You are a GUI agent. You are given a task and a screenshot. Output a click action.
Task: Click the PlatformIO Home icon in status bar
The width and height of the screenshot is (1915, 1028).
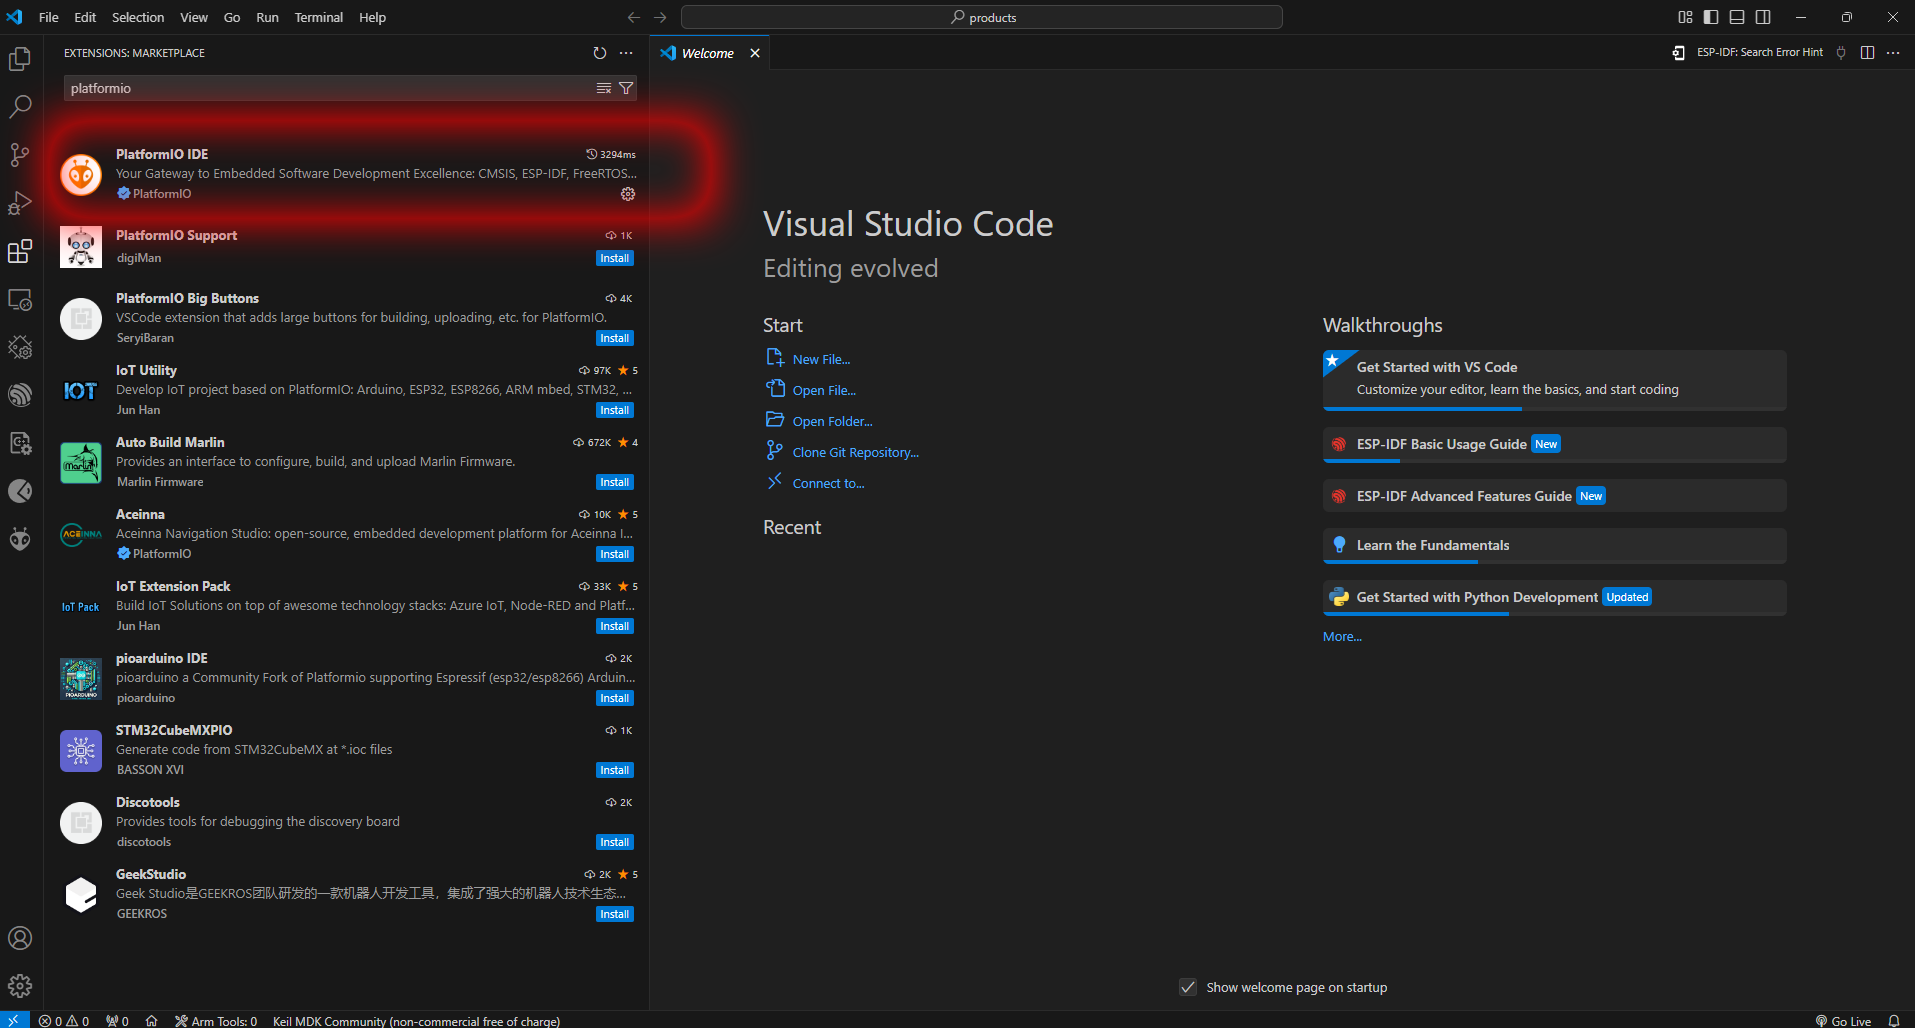tap(151, 1021)
